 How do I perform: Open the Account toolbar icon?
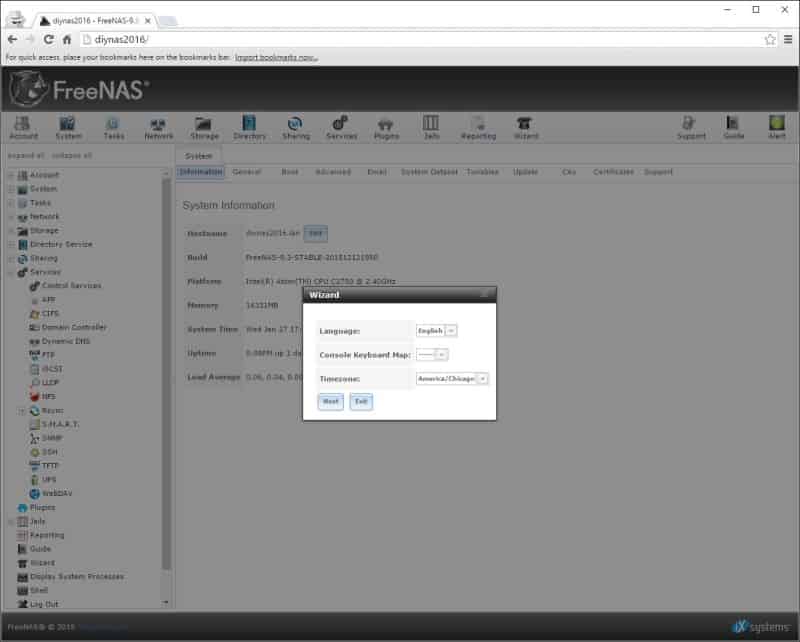point(23,128)
